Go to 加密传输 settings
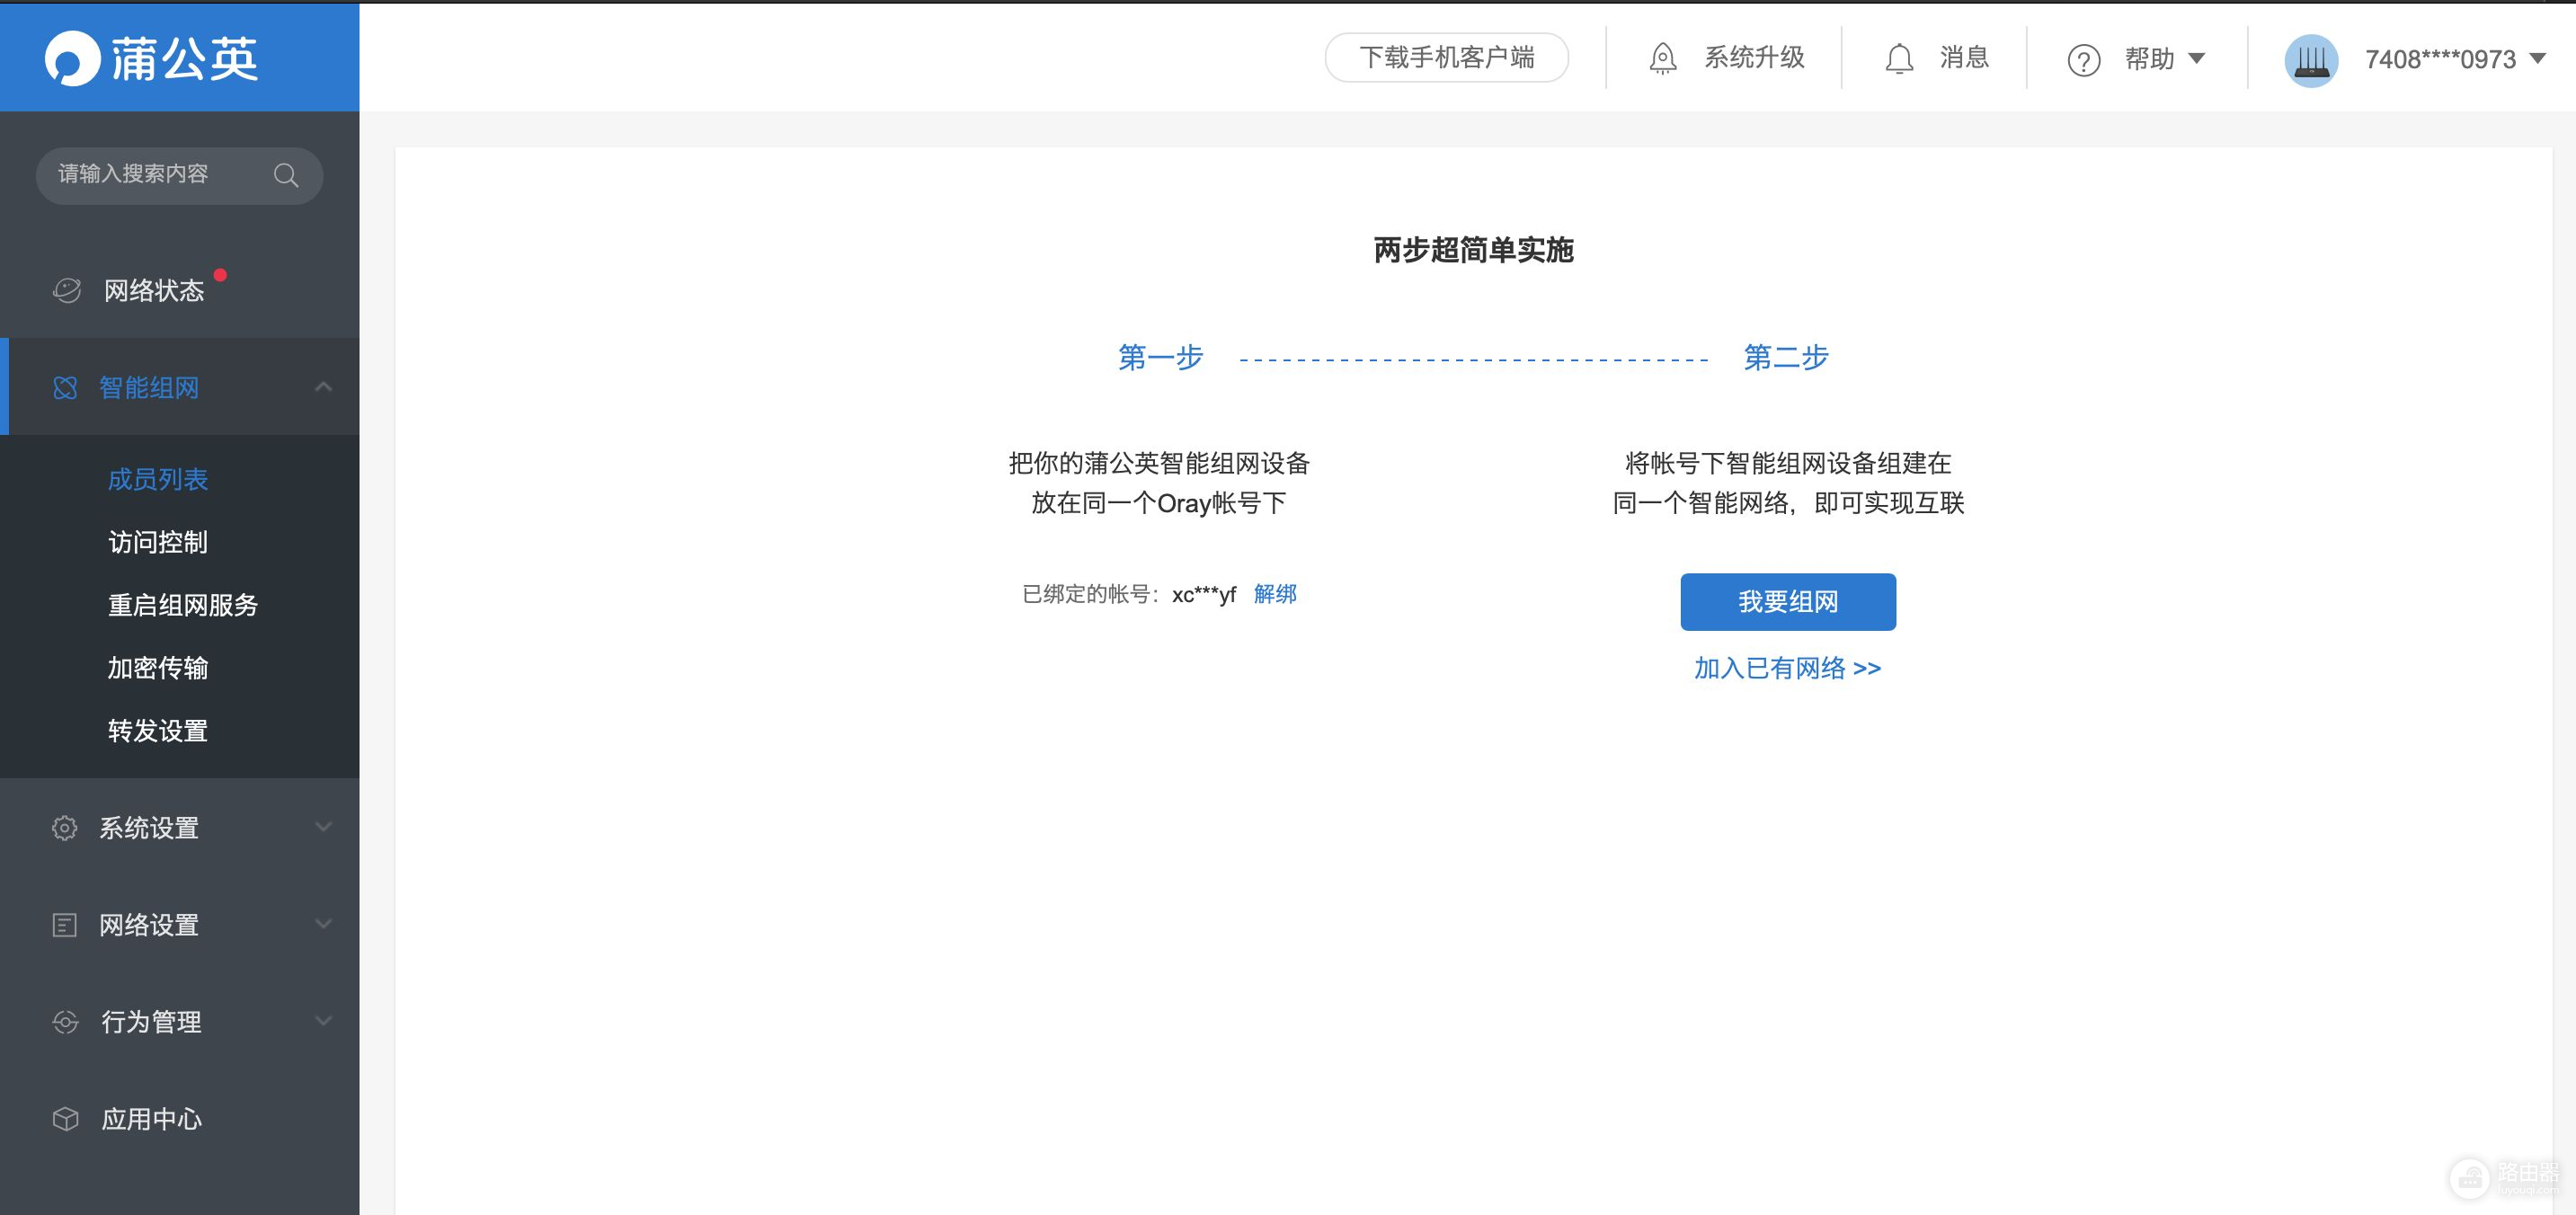Screen dimensions: 2576x1215 pyautogui.click(x=158, y=668)
